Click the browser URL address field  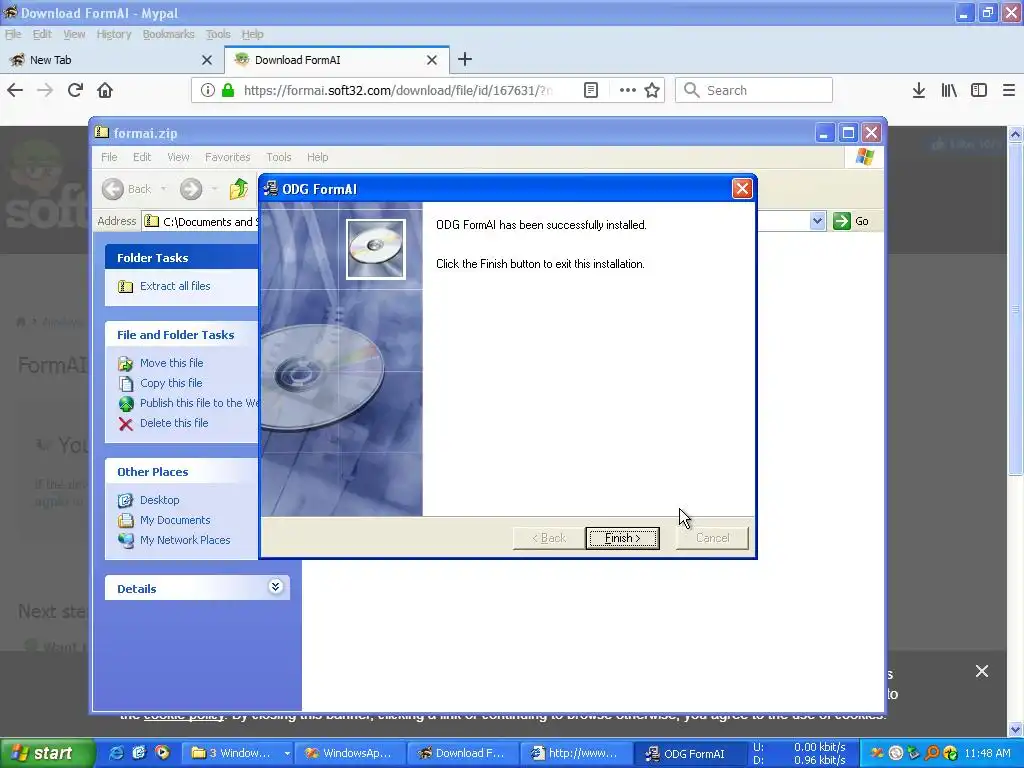[x=398, y=90]
